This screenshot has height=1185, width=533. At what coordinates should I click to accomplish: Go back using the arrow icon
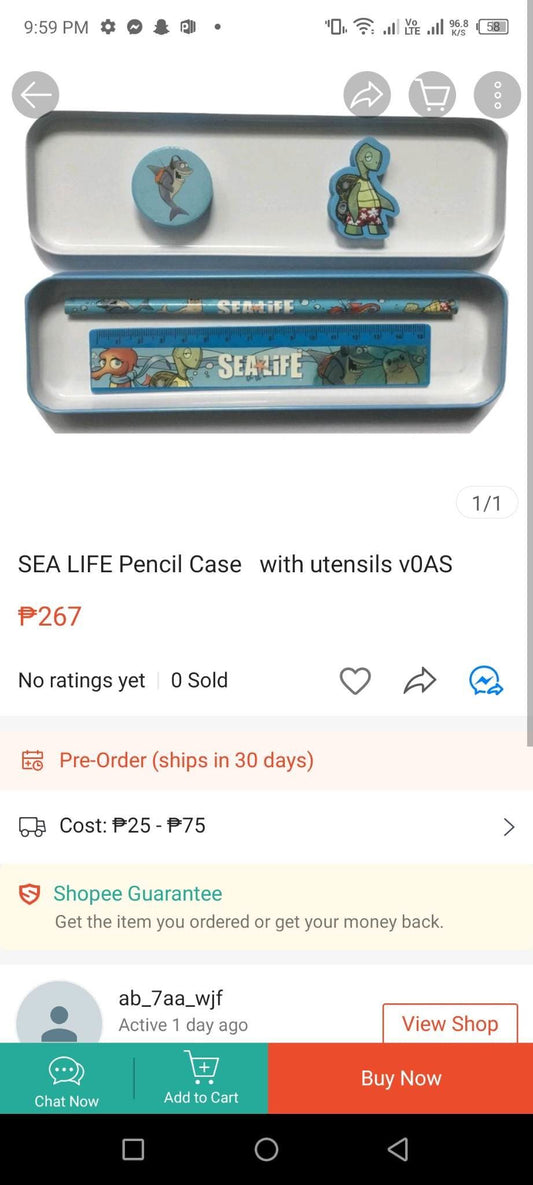(x=36, y=95)
